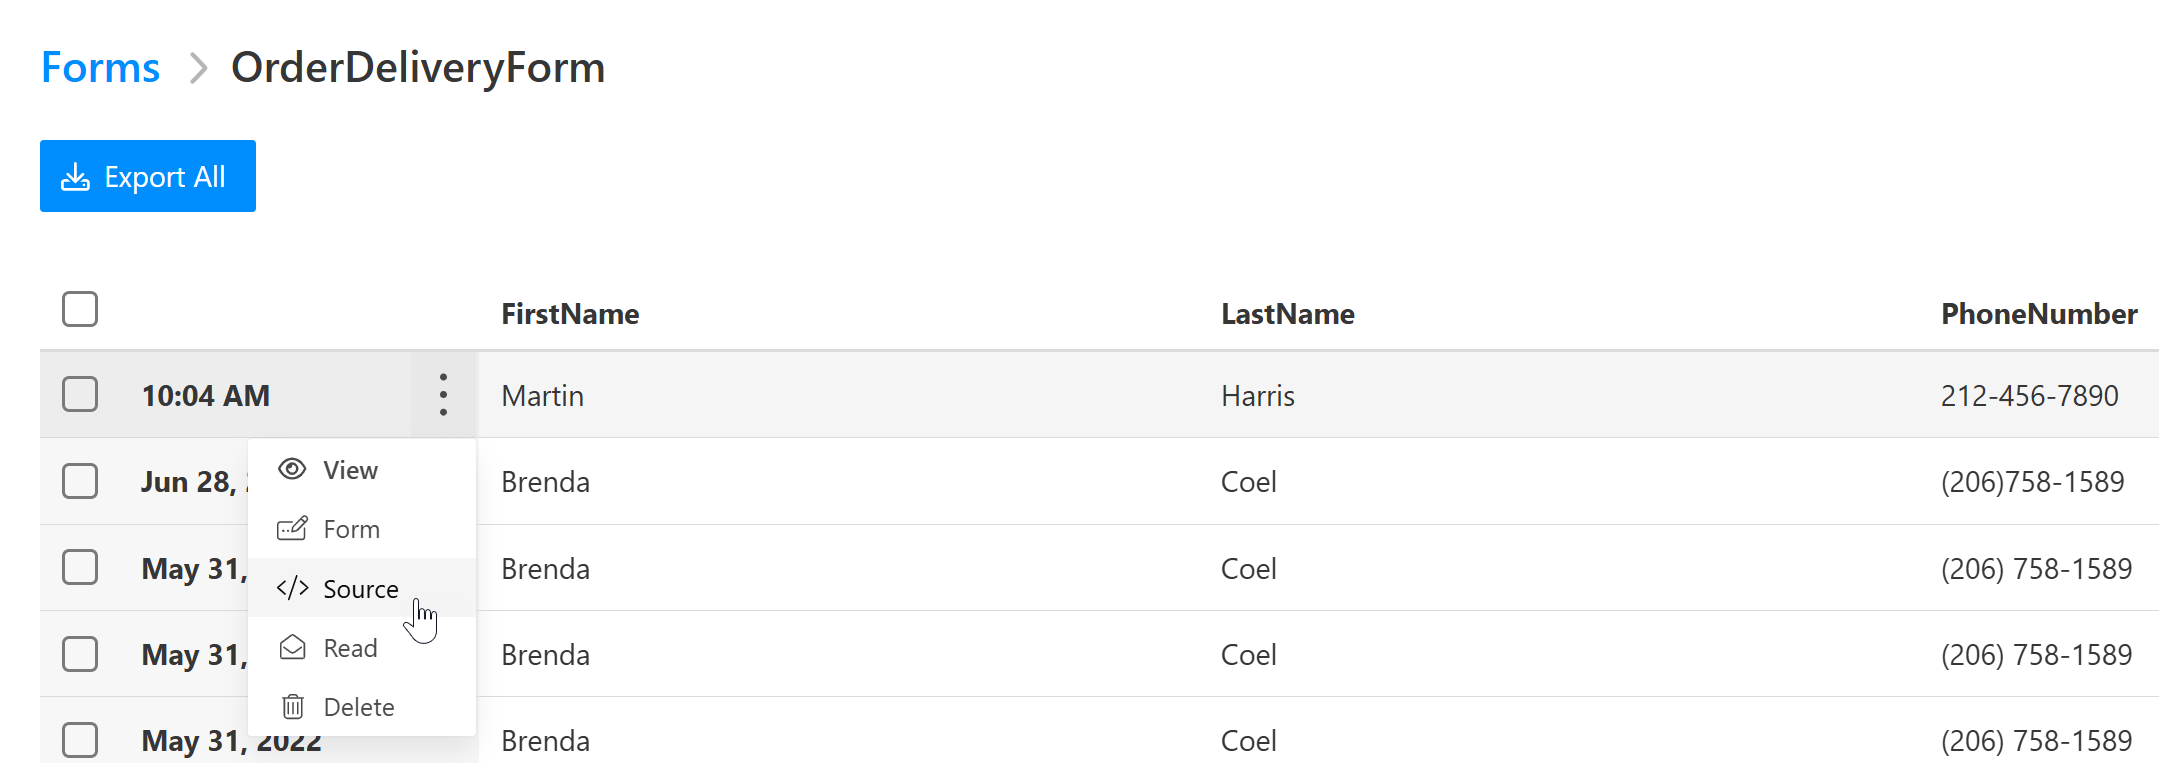Click the FirstName column header
The image size is (2159, 763).
point(570,314)
